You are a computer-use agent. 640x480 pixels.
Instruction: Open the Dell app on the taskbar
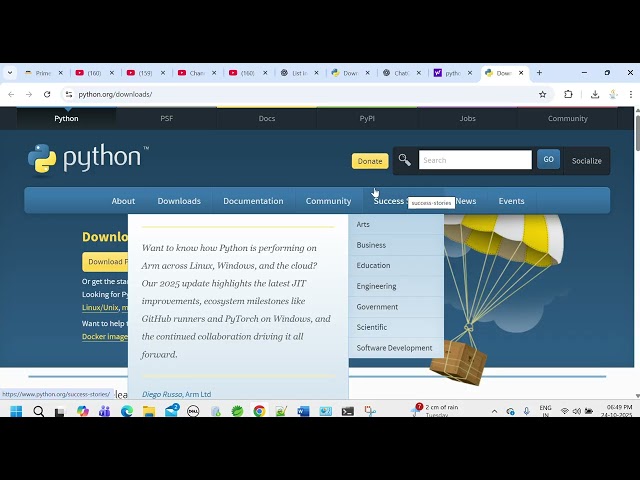pyautogui.click(x=193, y=411)
